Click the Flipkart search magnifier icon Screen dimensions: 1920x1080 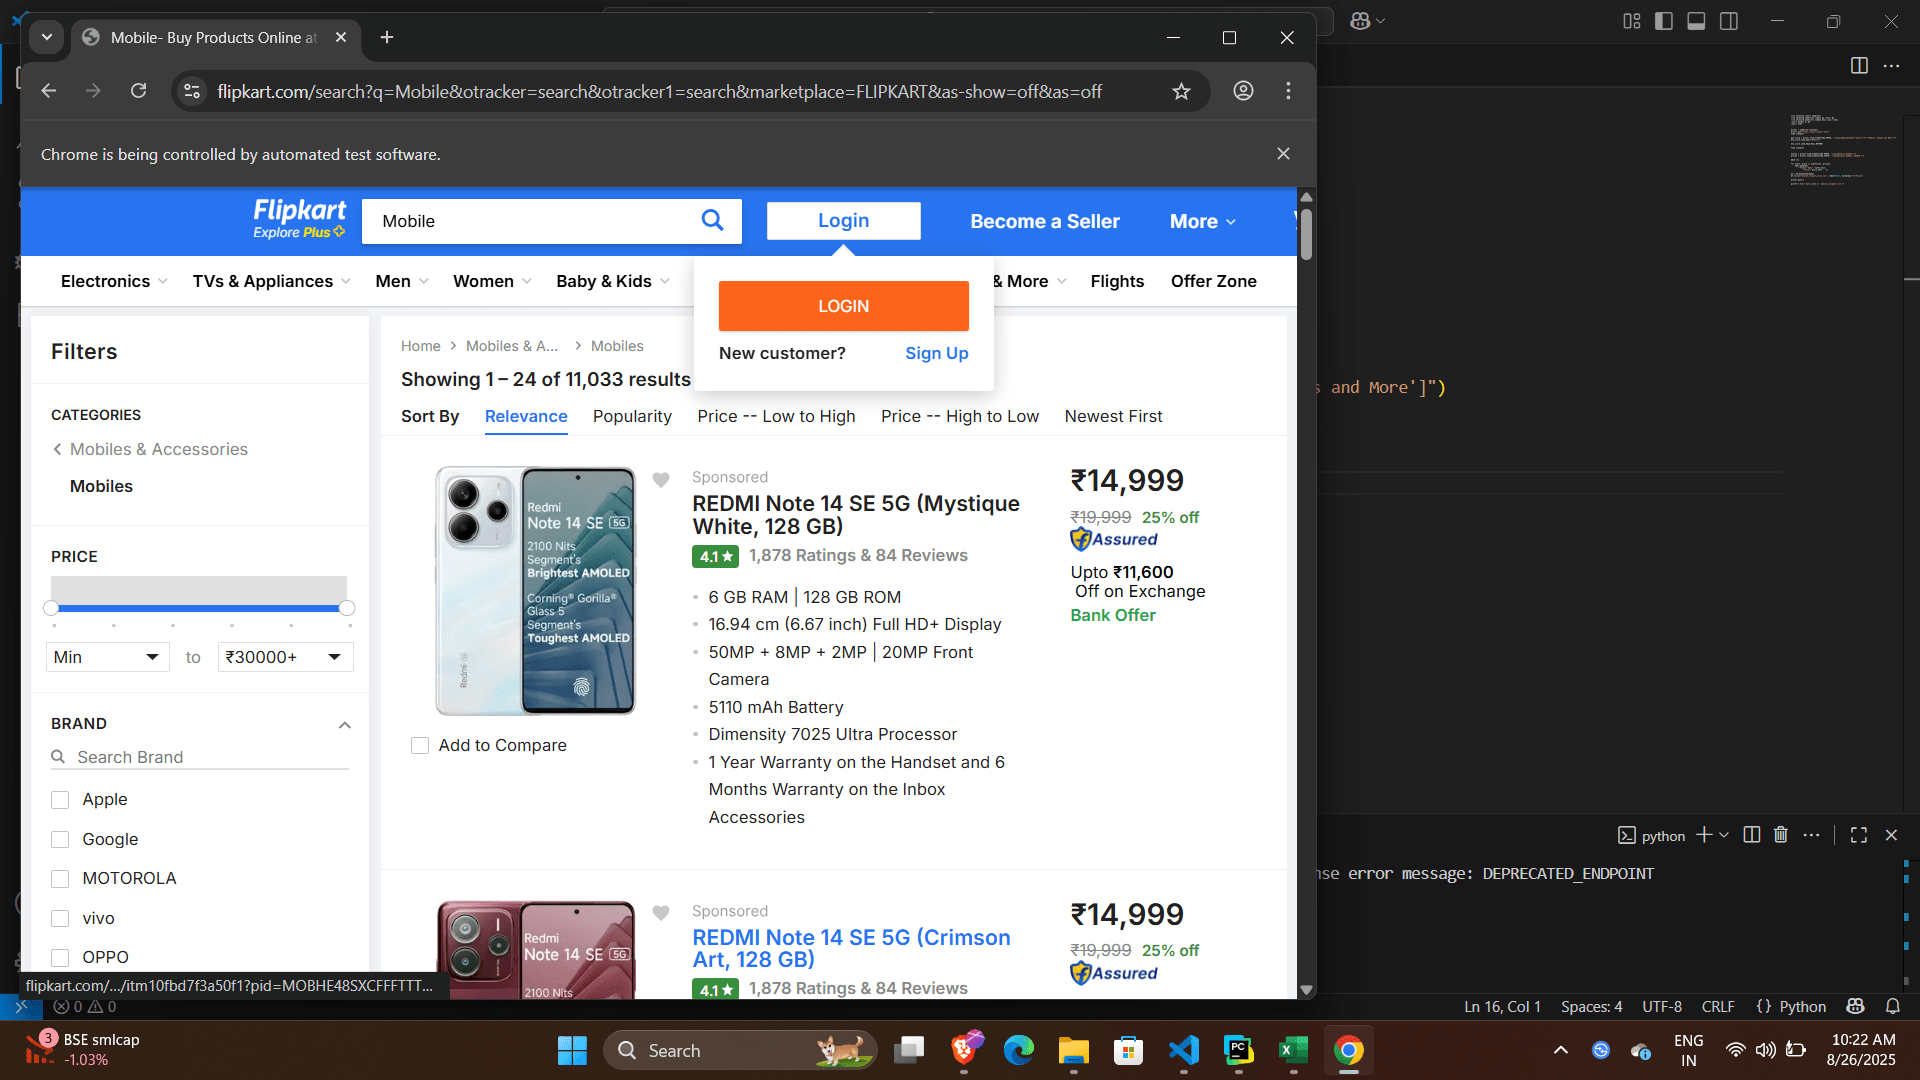712,220
